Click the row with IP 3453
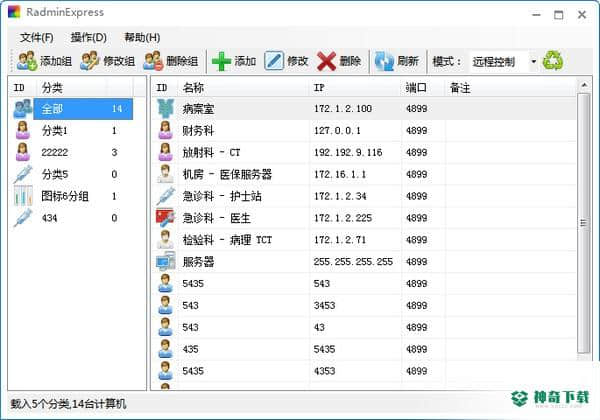This screenshot has height=420, width=600. click(364, 305)
